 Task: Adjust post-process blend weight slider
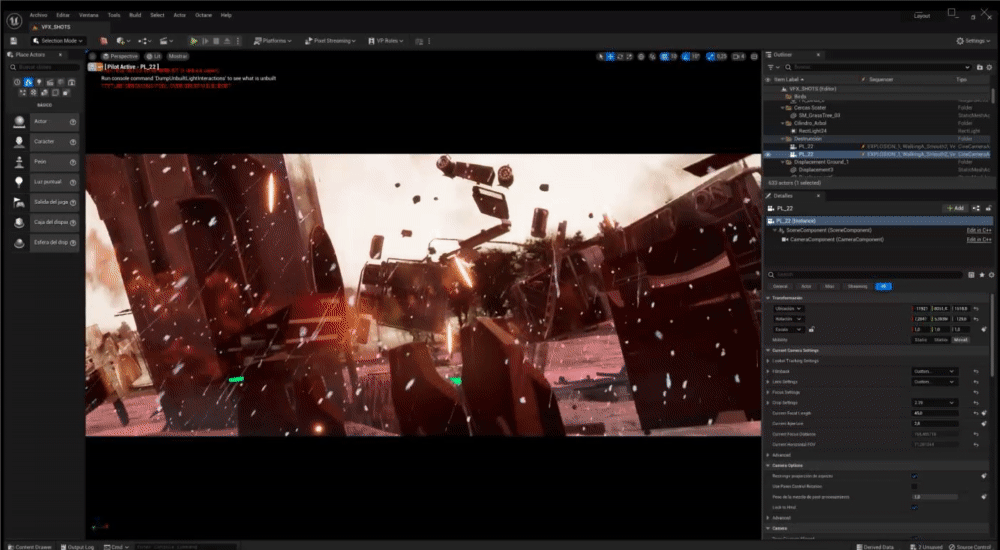pos(934,496)
